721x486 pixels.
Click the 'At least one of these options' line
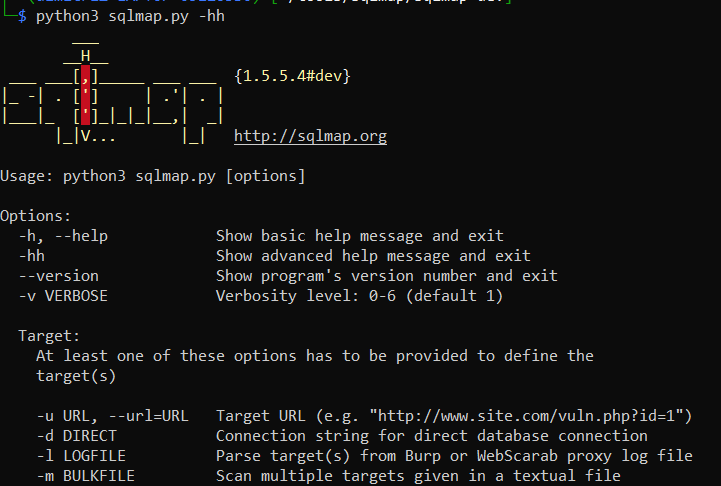tap(315, 356)
